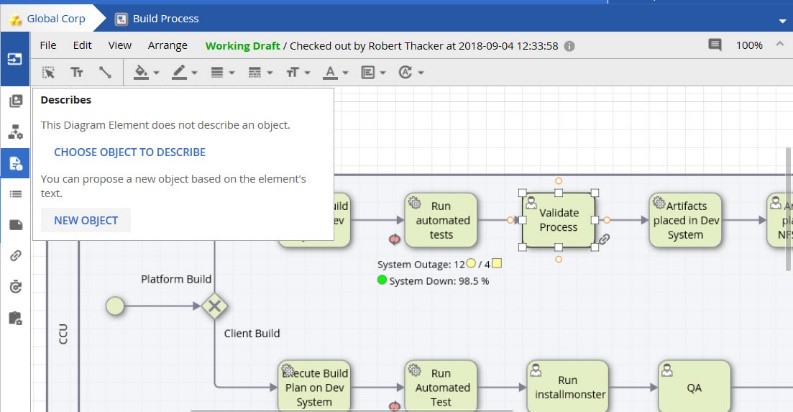Select the connector line tool
Screen dimensions: 793x412
[105, 72]
